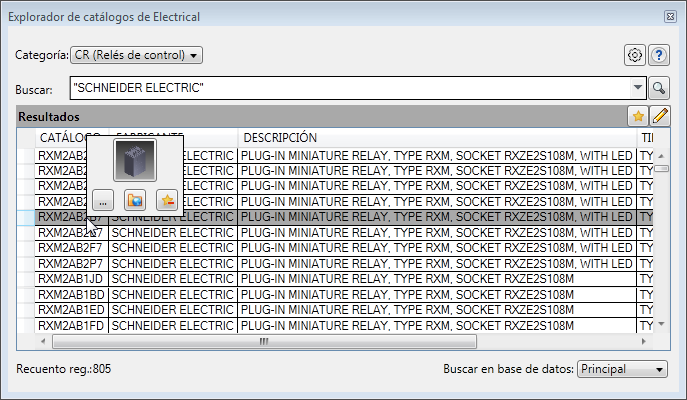Click horizontal scrollbar left arrow
The width and height of the screenshot is (687, 400).
pos(43,341)
